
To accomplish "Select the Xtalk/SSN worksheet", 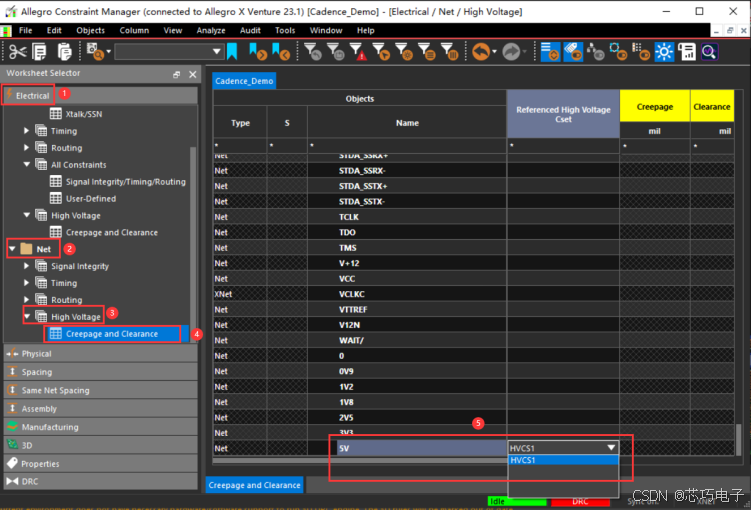I will (83, 114).
